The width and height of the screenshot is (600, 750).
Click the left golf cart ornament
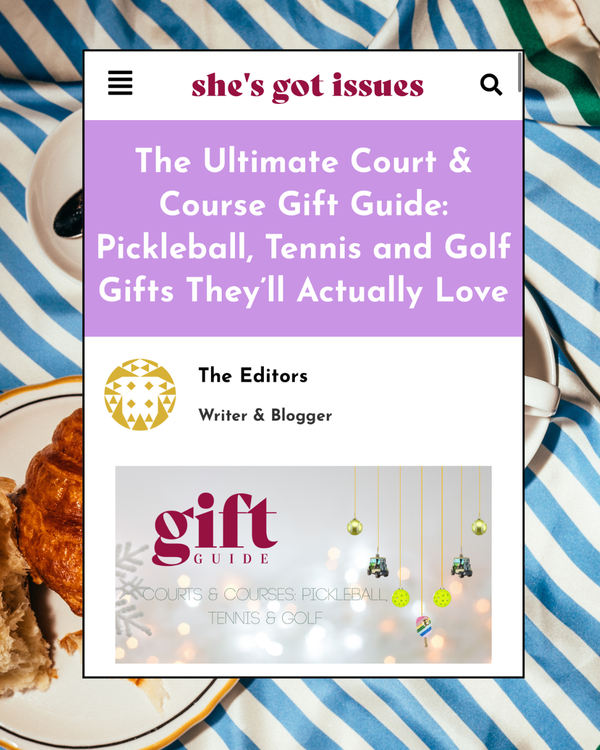tap(378, 566)
